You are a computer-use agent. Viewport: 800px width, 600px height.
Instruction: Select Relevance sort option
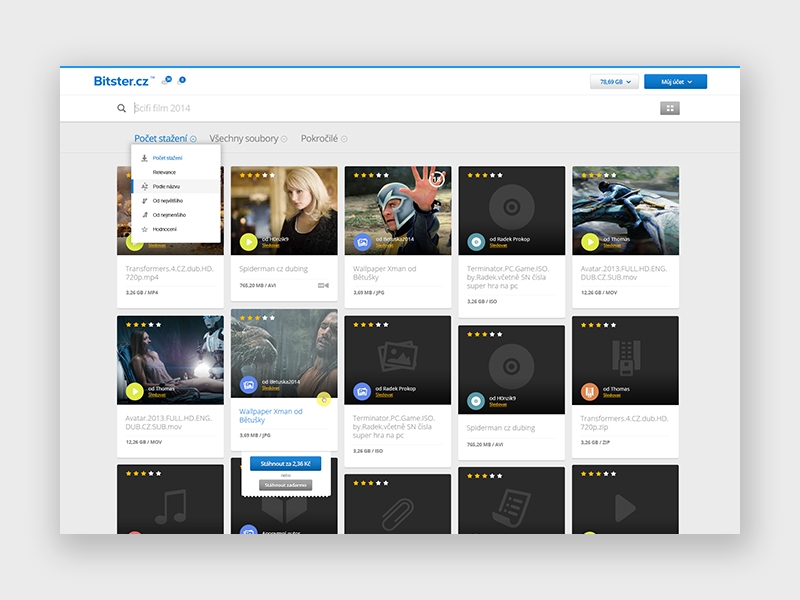(x=164, y=172)
